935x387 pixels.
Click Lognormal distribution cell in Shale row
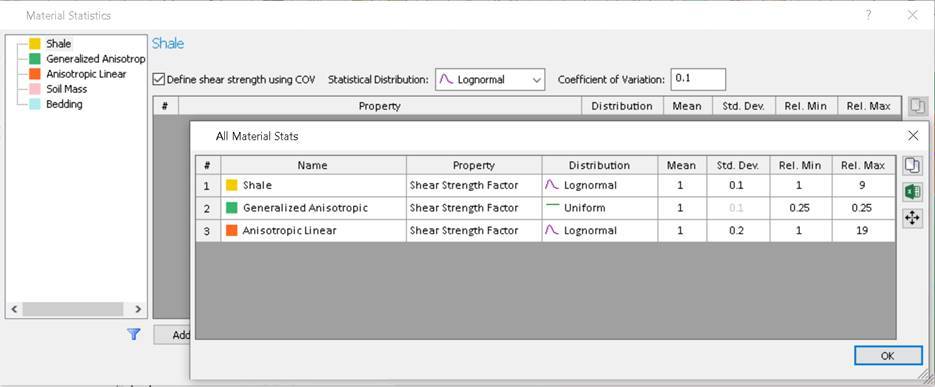tap(599, 185)
